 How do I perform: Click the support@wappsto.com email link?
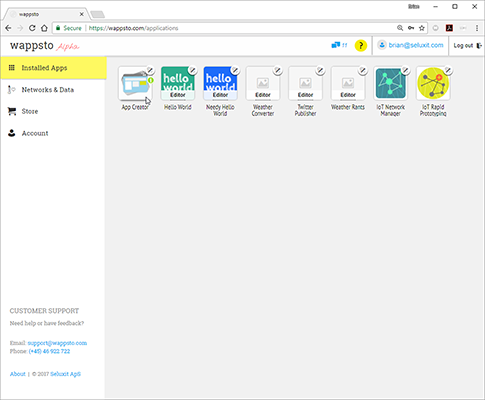point(57,343)
